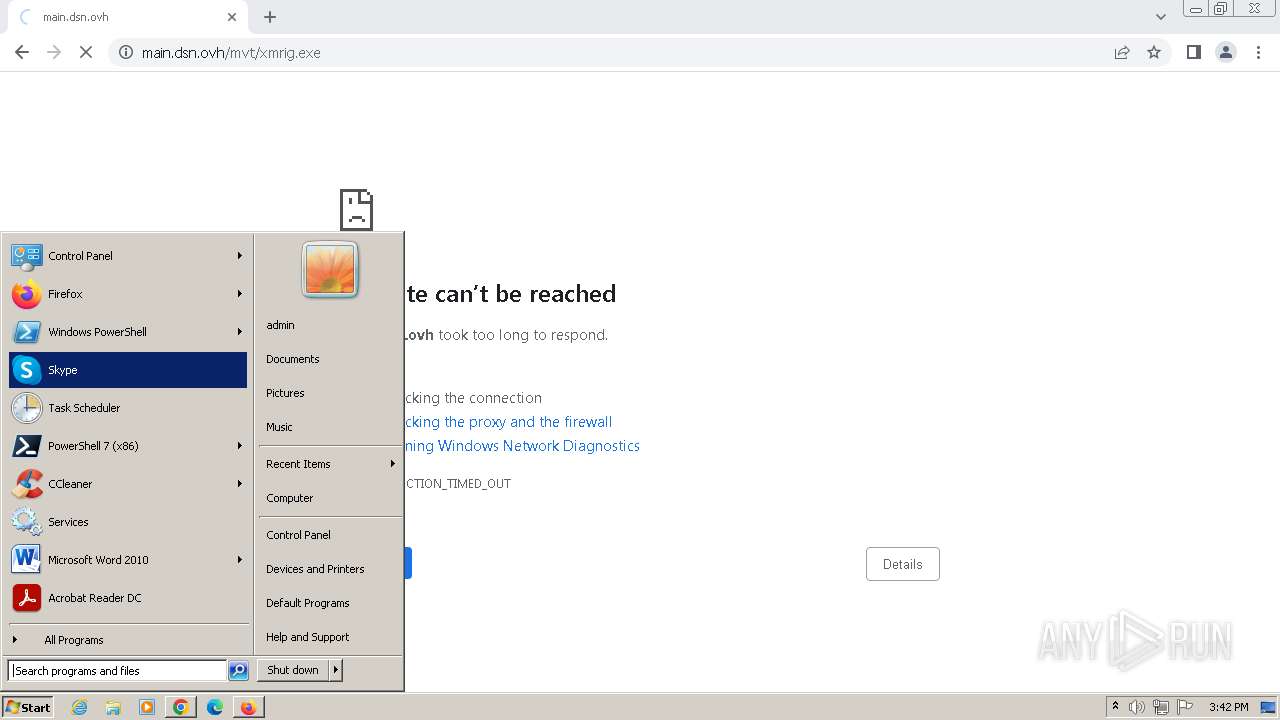Screen dimensions: 1280x720
Task: Launch Skype from the Start menu
Action: (128, 370)
